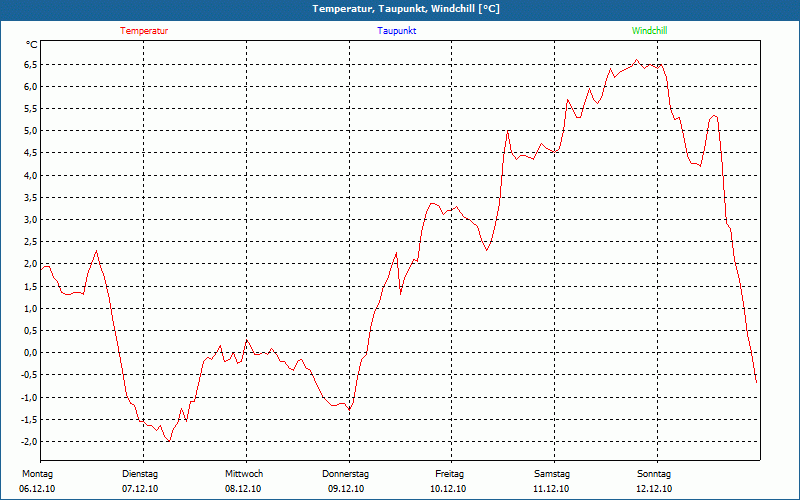Screen dimensions: 800x500
Task: Click the 0,0 y-axis value
Action: click(30, 353)
